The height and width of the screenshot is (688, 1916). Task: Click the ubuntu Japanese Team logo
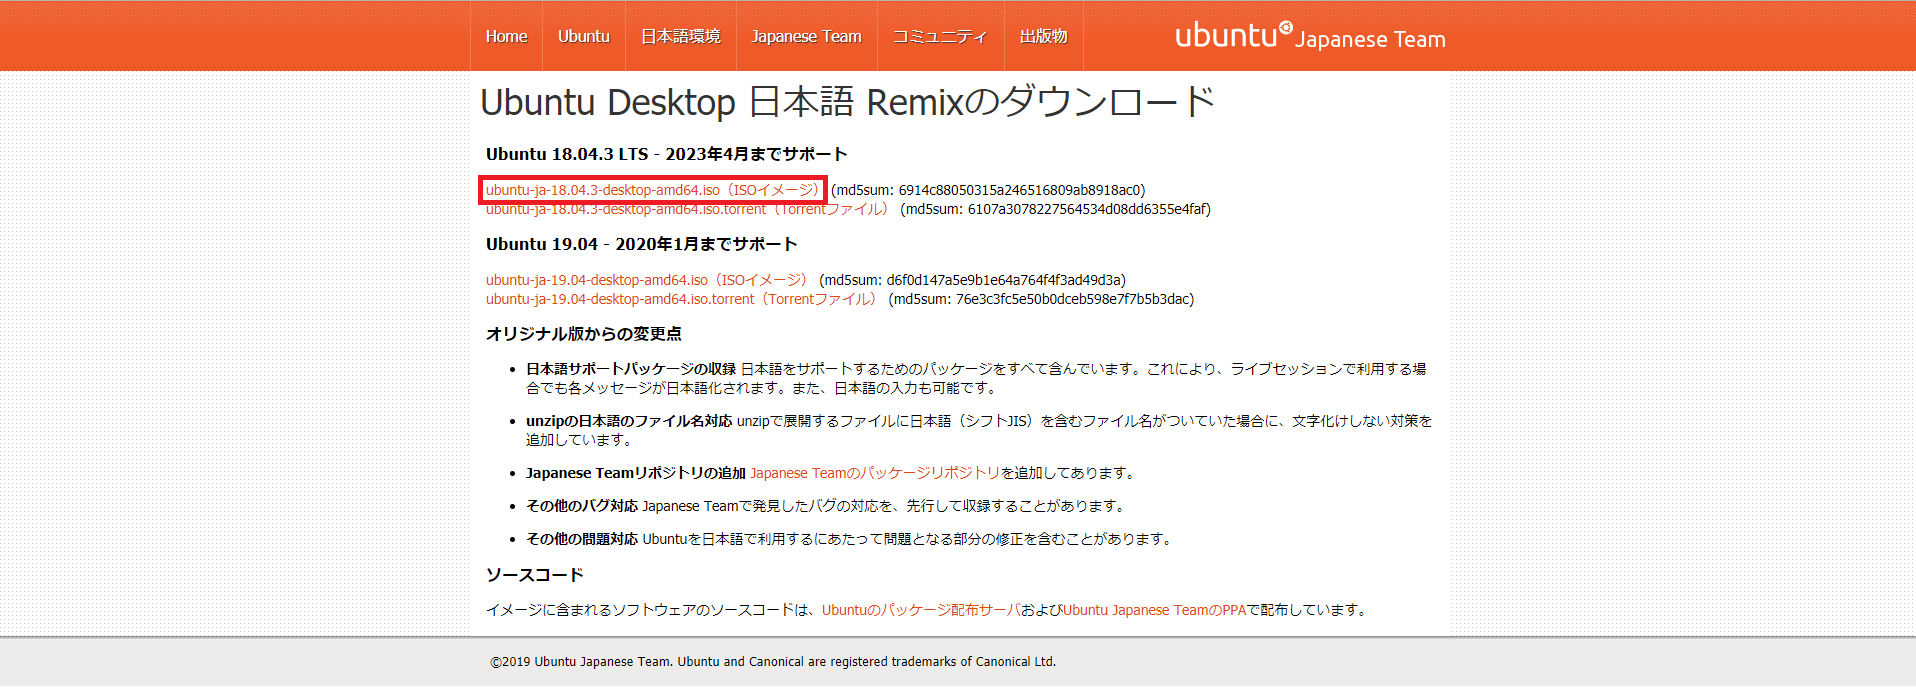click(x=1310, y=36)
